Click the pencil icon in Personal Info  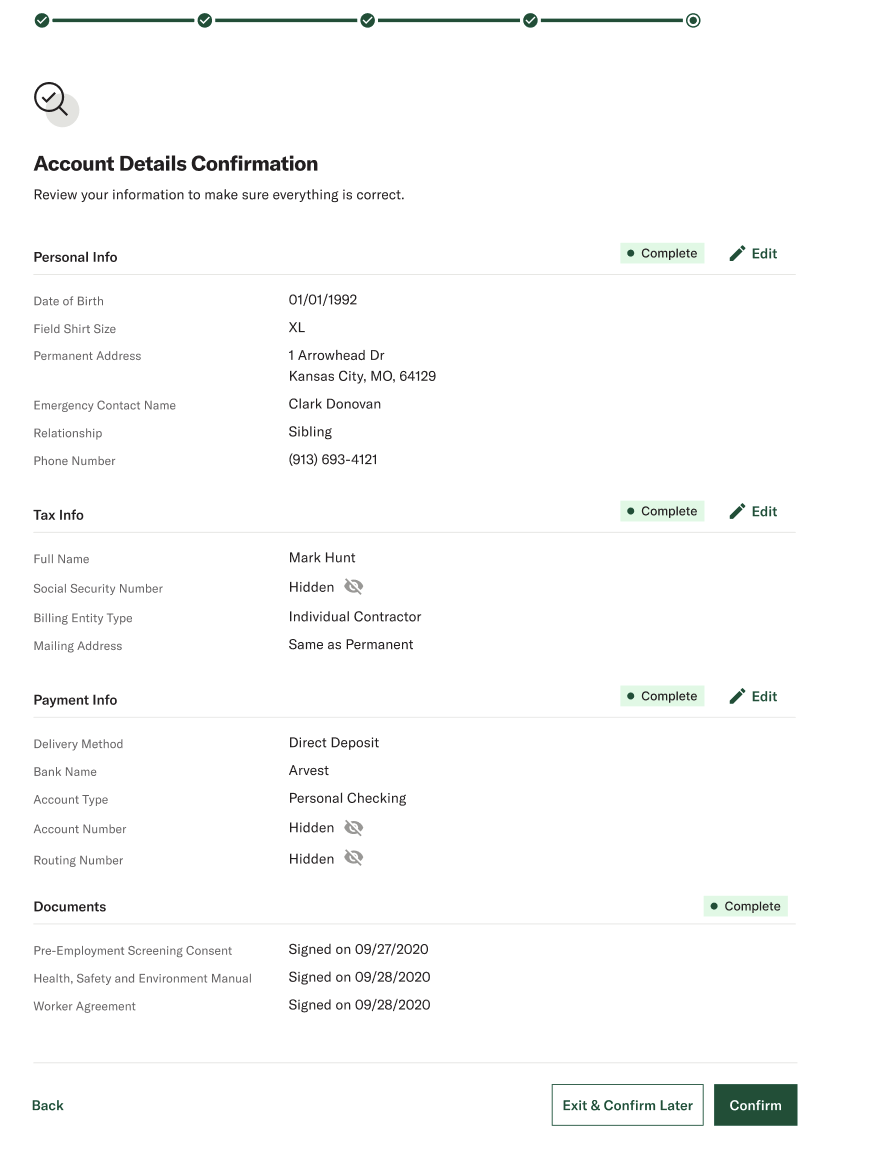(737, 253)
